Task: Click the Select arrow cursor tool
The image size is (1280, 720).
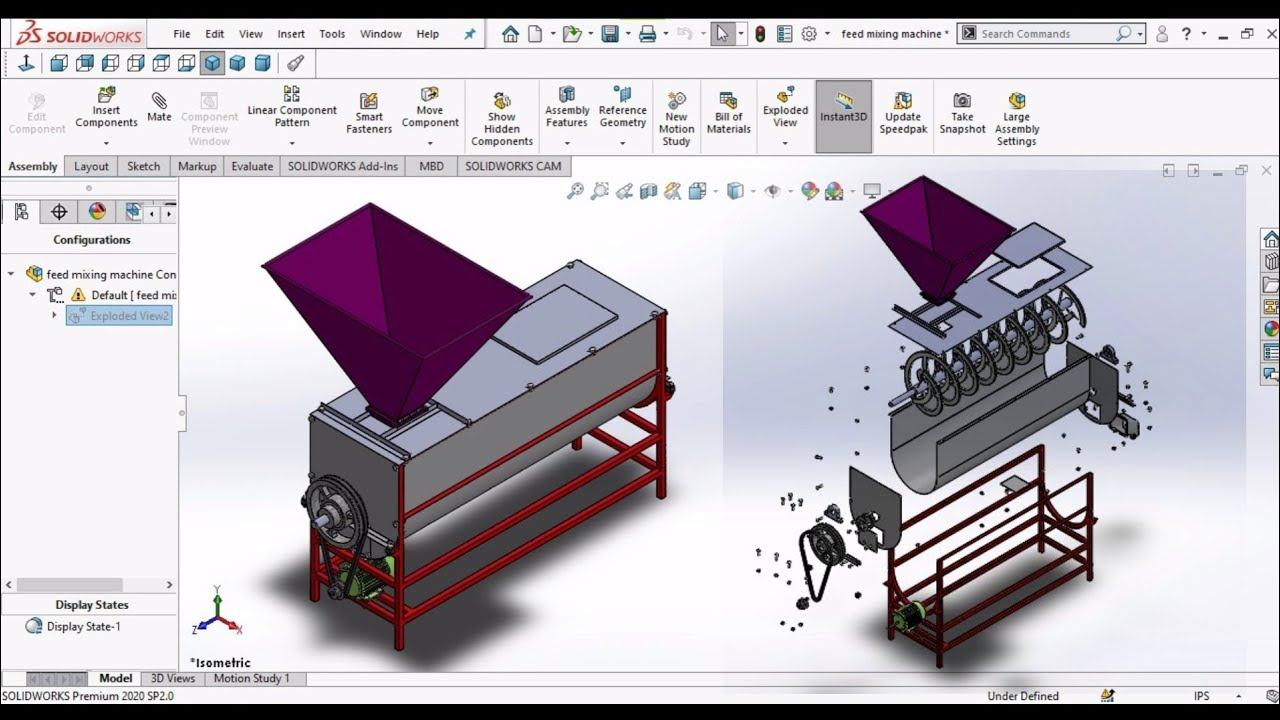Action: tap(722, 34)
